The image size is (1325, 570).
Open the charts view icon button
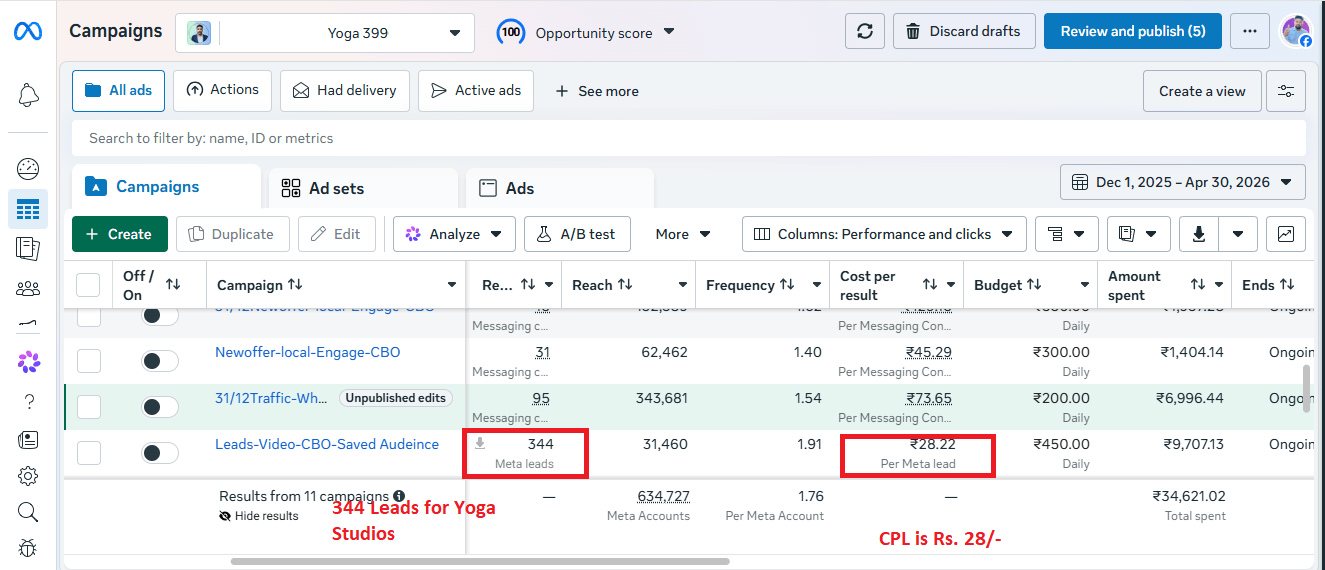pyautogui.click(x=1286, y=234)
